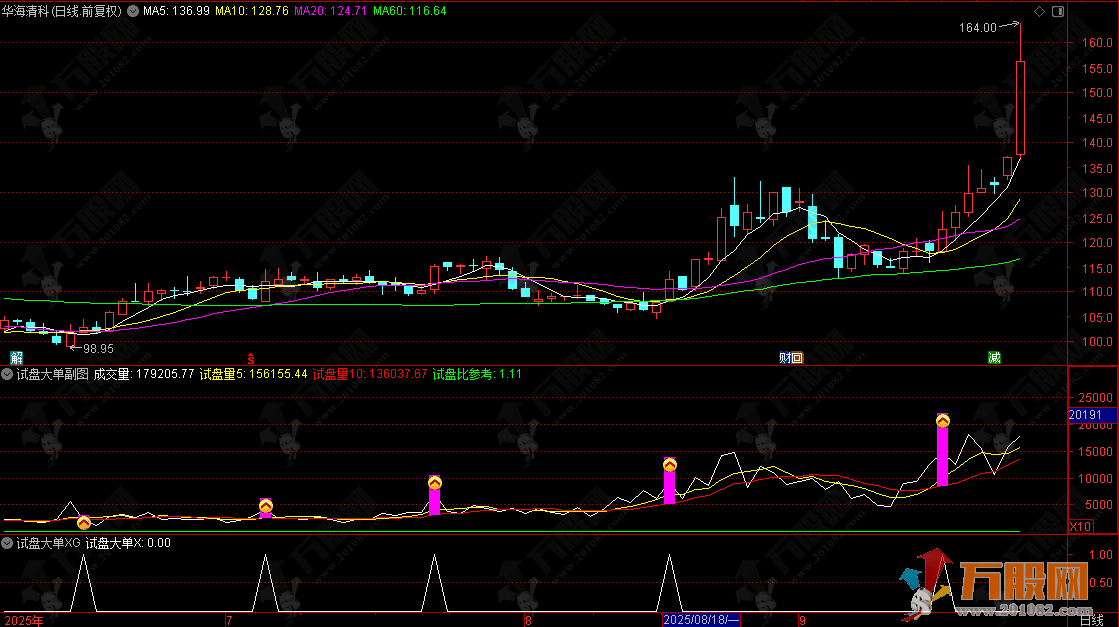Click the 98.95 low price label
Viewport: 1119px width, 627px height.
[98, 349]
